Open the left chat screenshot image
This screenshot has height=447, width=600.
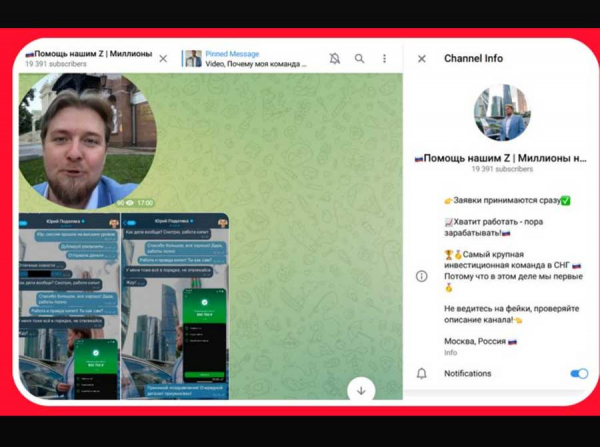click(69, 308)
